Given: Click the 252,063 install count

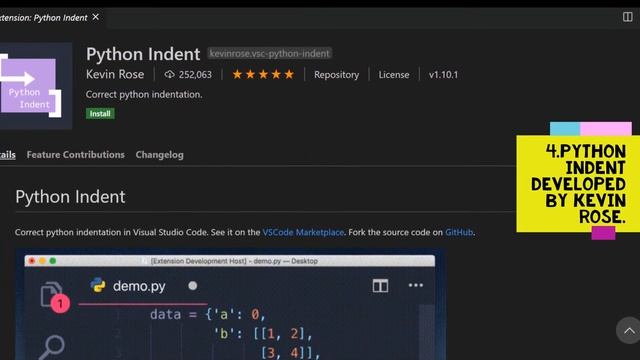Looking at the screenshot, I should tap(195, 75).
